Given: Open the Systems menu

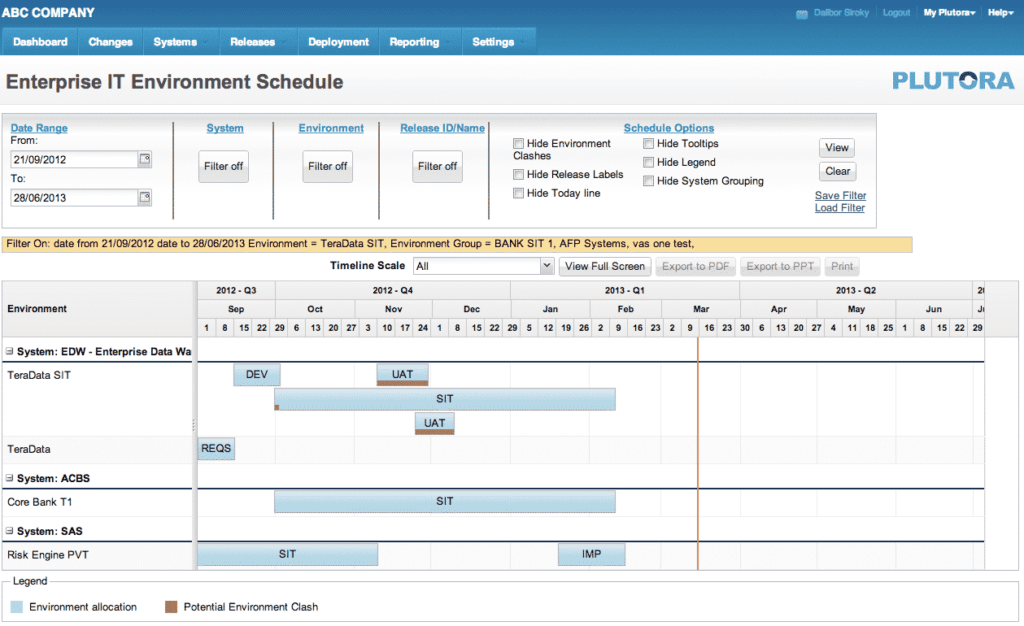Looking at the screenshot, I should [x=181, y=42].
